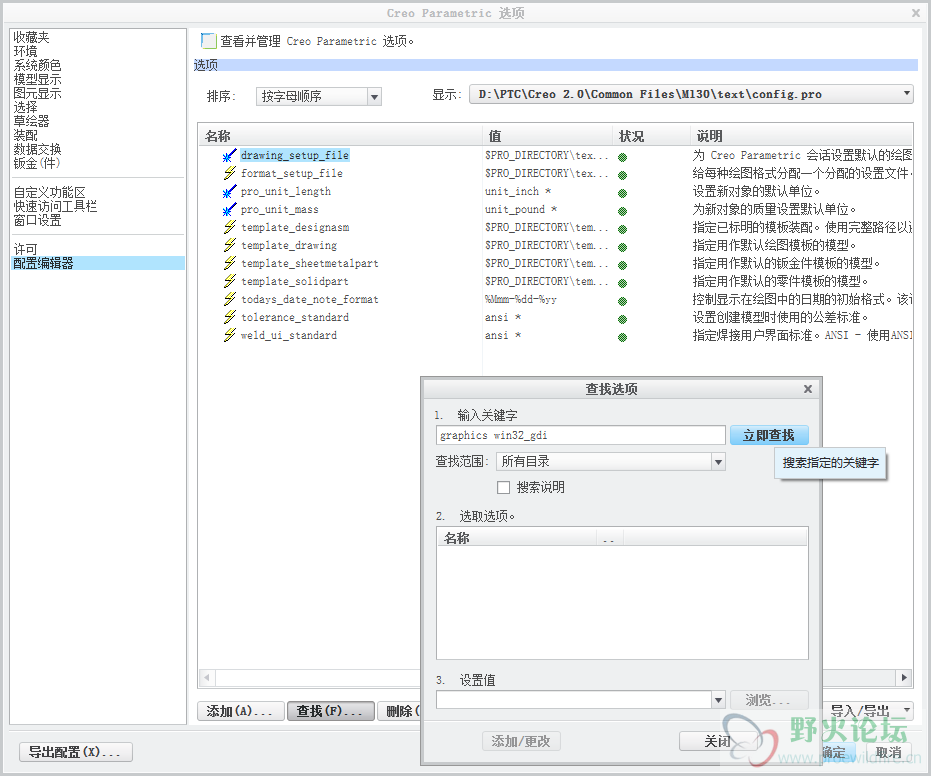Click the 说明 column header

coord(801,136)
